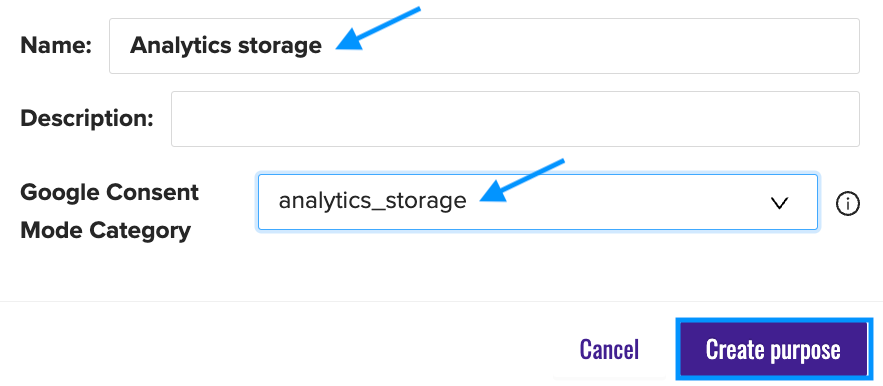Show help for Consent Mode Category
This screenshot has width=883, height=386.
pos(848,203)
